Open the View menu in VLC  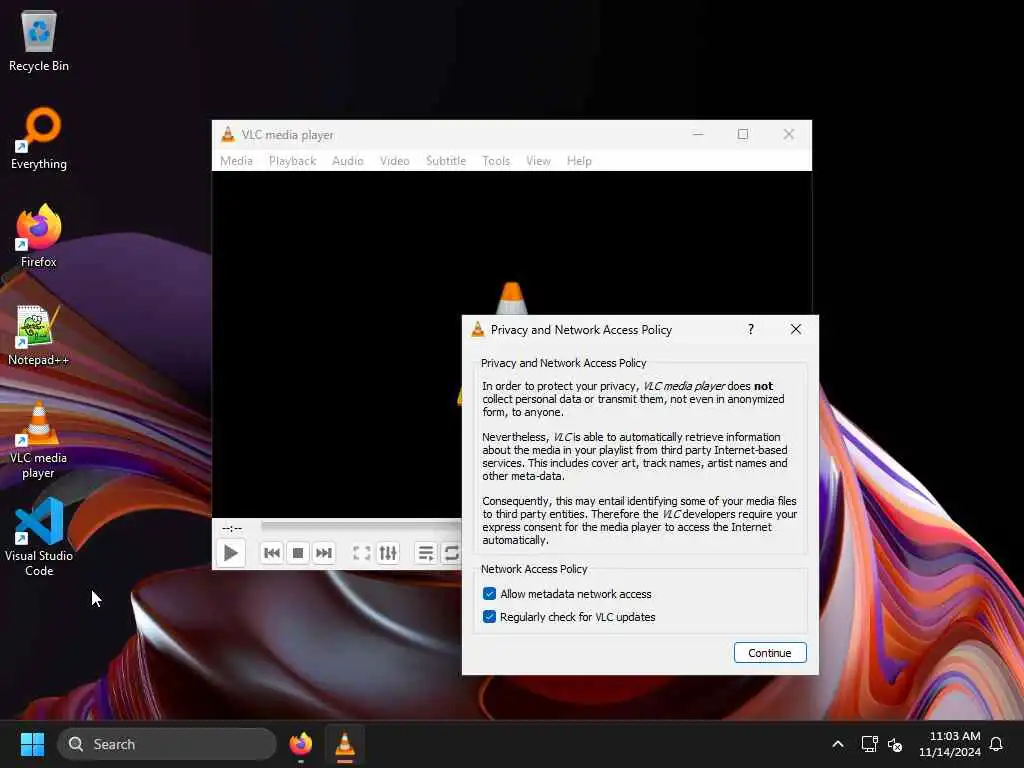[538, 161]
